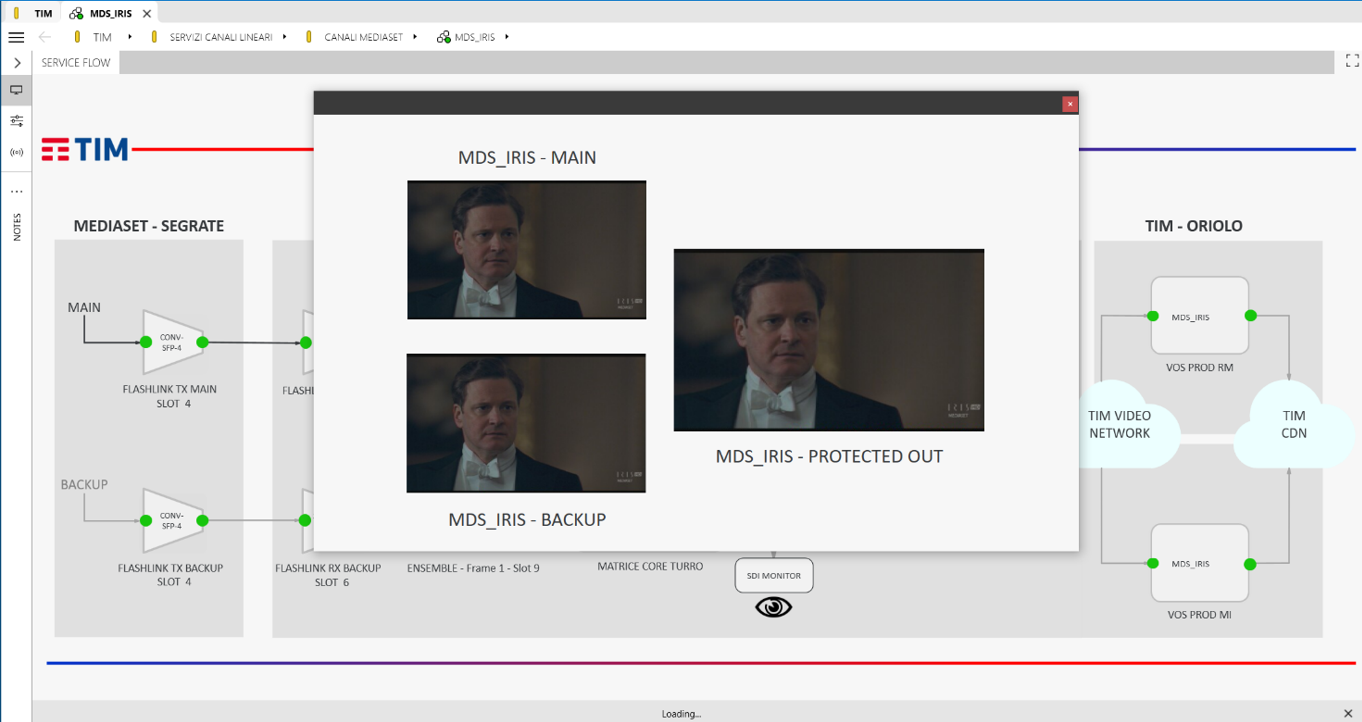Expand arrow after SERVIZI CANALI LINEARI
Image resolution: width=1362 pixels, height=722 pixels.
285,37
